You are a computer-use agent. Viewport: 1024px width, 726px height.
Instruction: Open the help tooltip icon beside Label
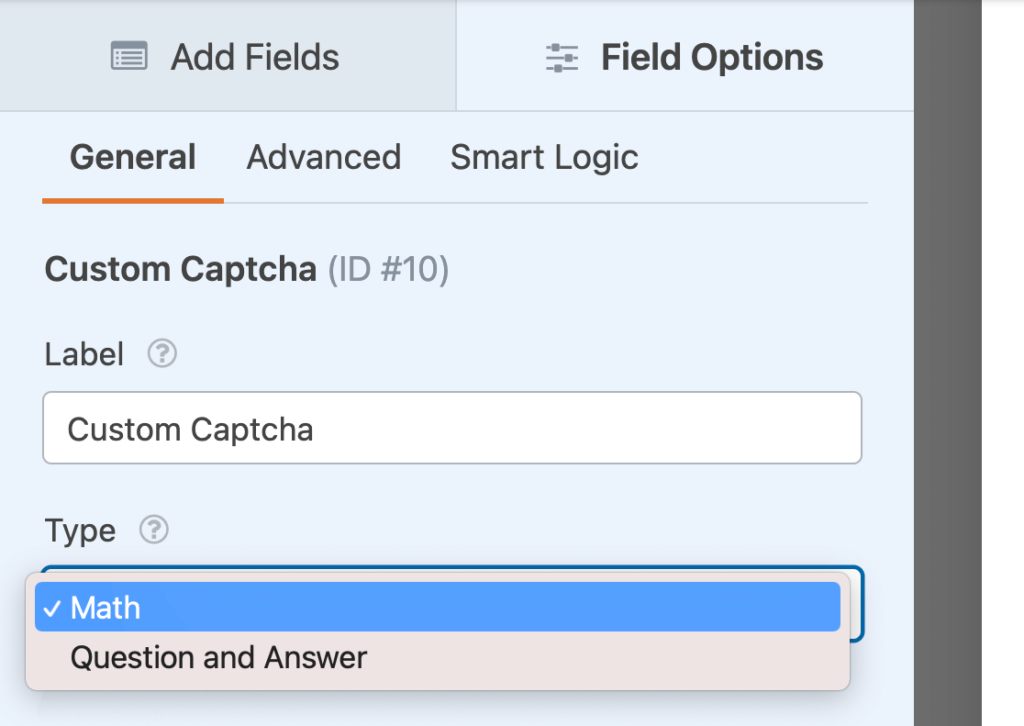[162, 354]
